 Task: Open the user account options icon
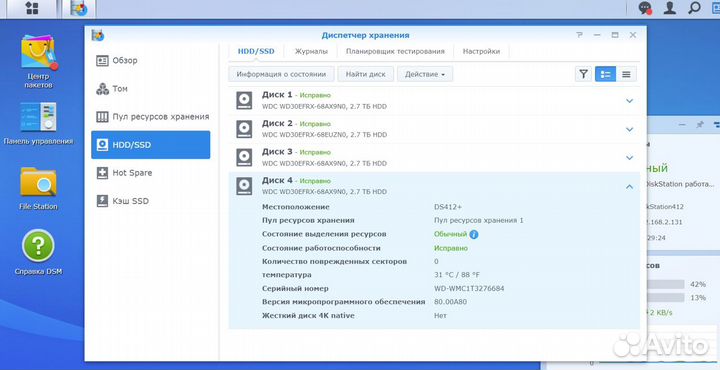[x=670, y=8]
